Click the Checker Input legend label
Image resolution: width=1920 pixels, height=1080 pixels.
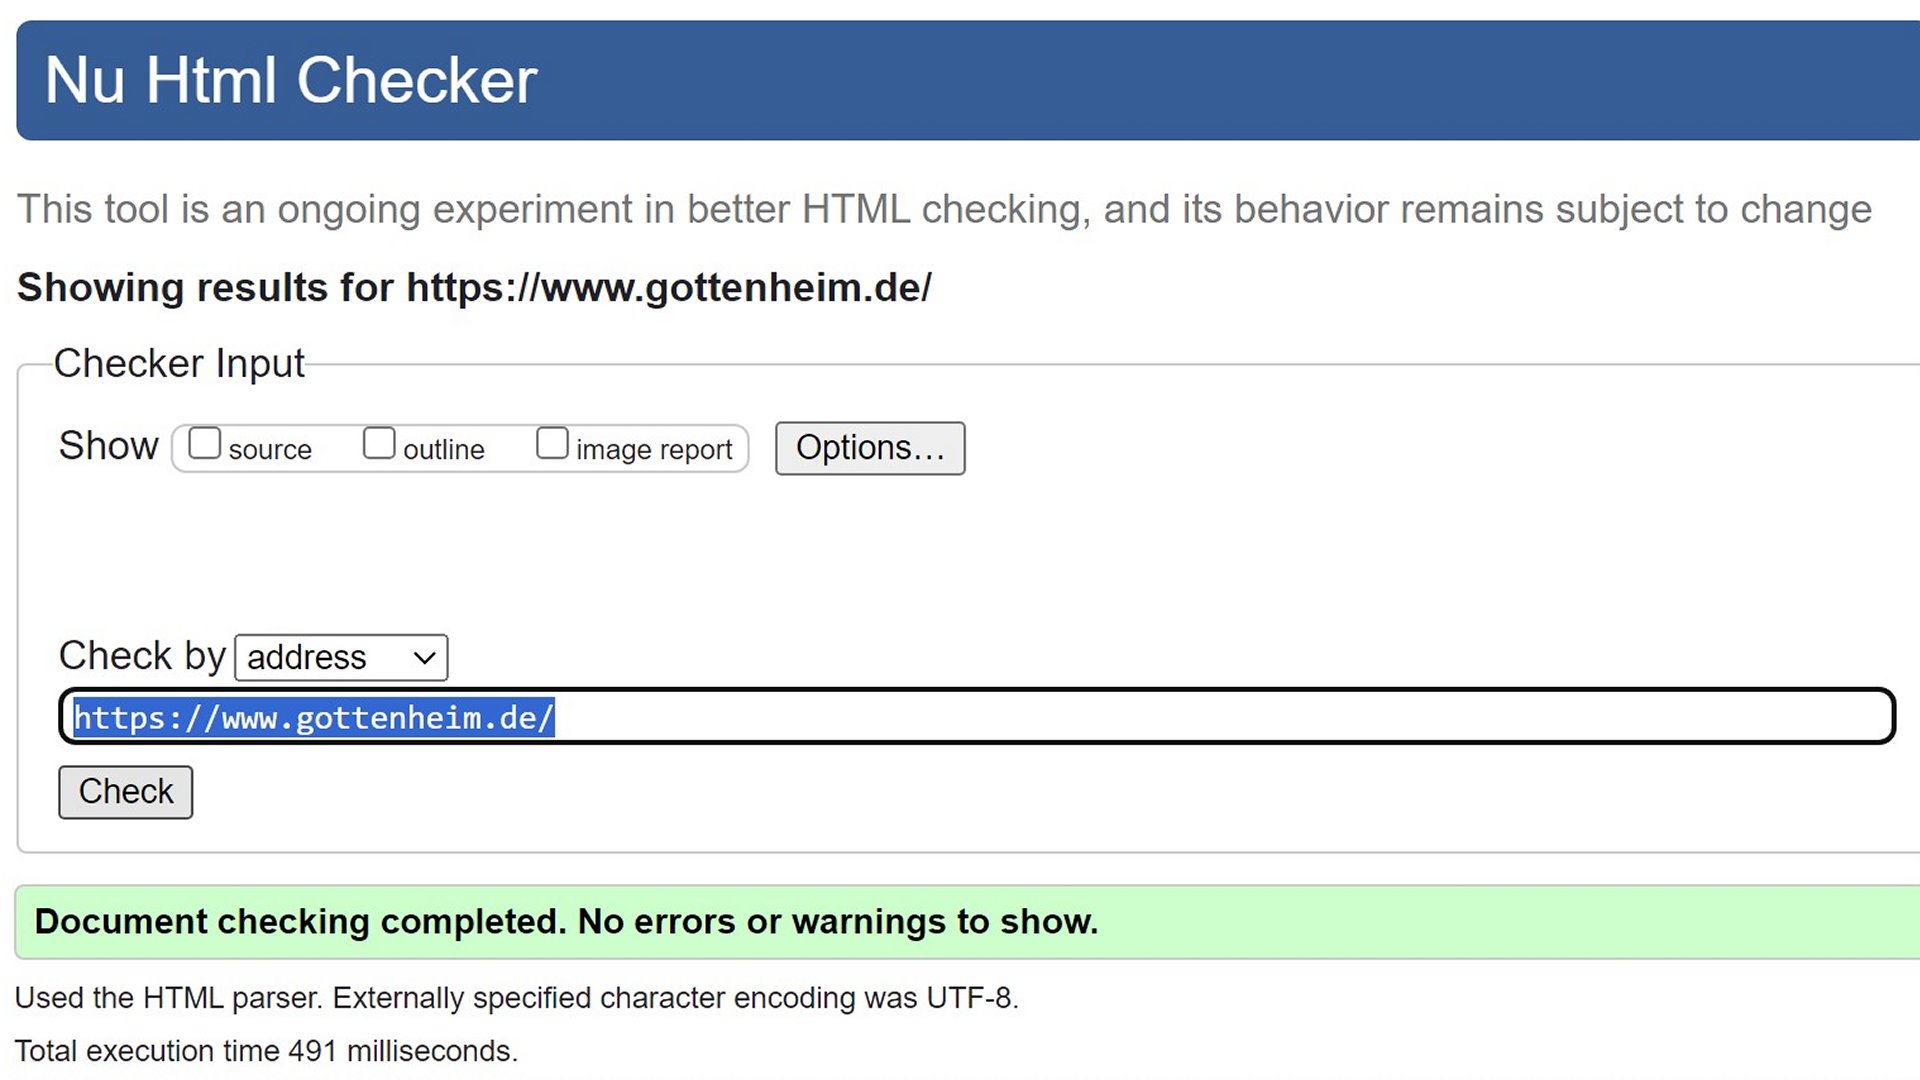point(179,364)
